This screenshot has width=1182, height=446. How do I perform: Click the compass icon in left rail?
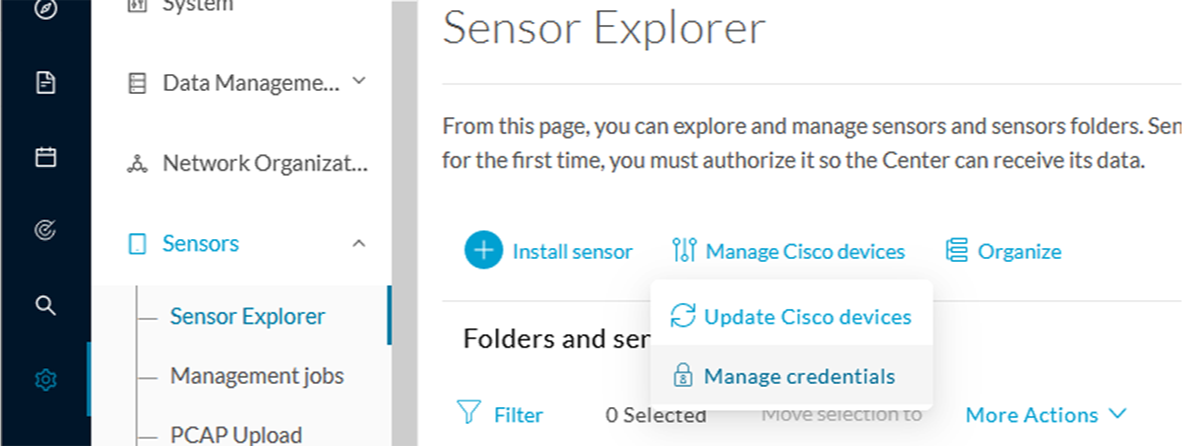pyautogui.click(x=46, y=10)
